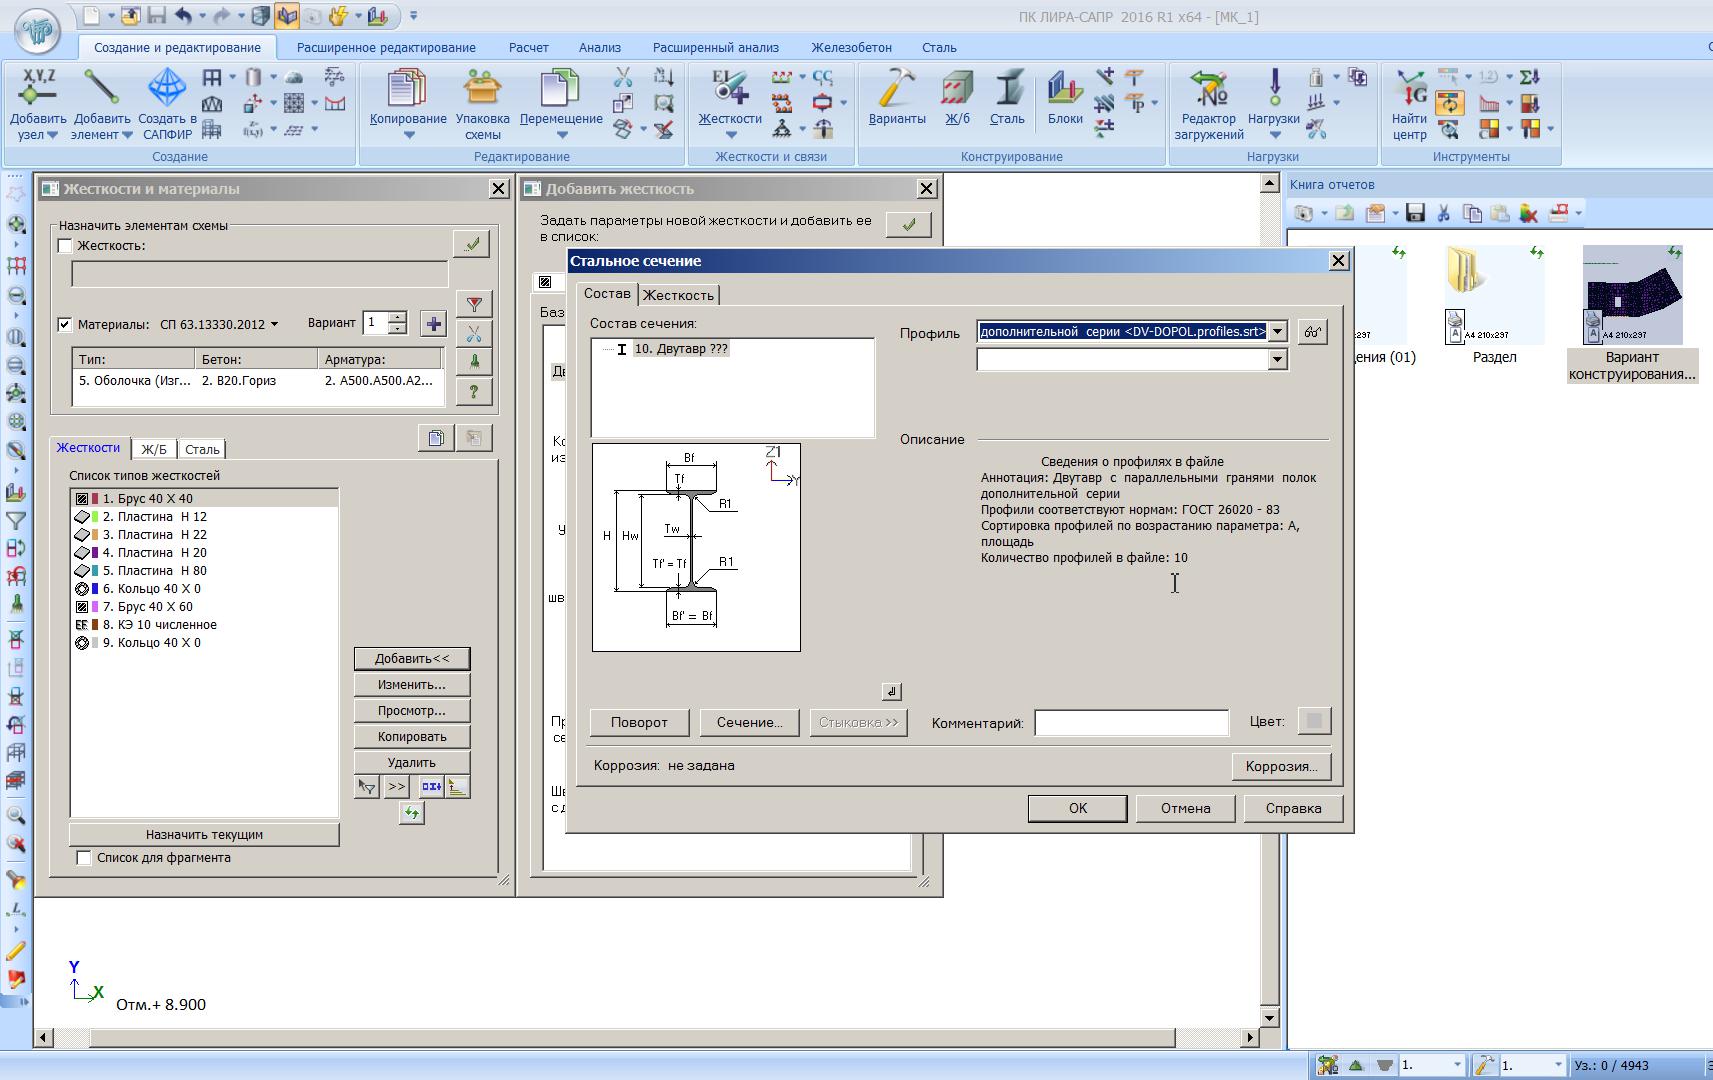Switch to the Жесткость dialog tab
The width and height of the screenshot is (1713, 1080).
(678, 295)
